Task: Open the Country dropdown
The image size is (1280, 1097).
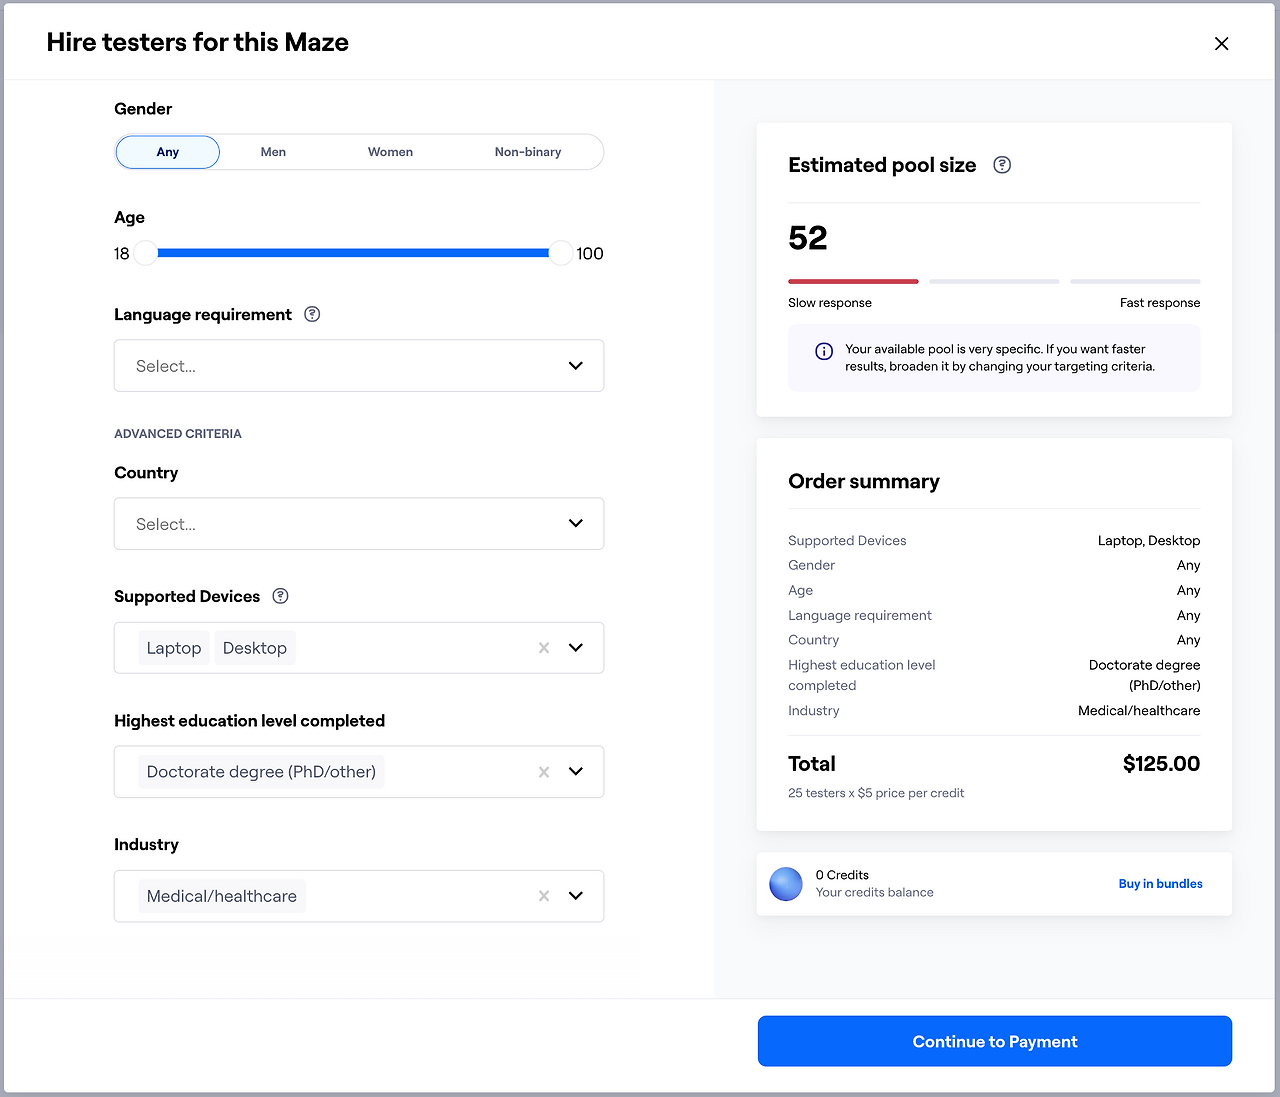Action: [x=359, y=524]
